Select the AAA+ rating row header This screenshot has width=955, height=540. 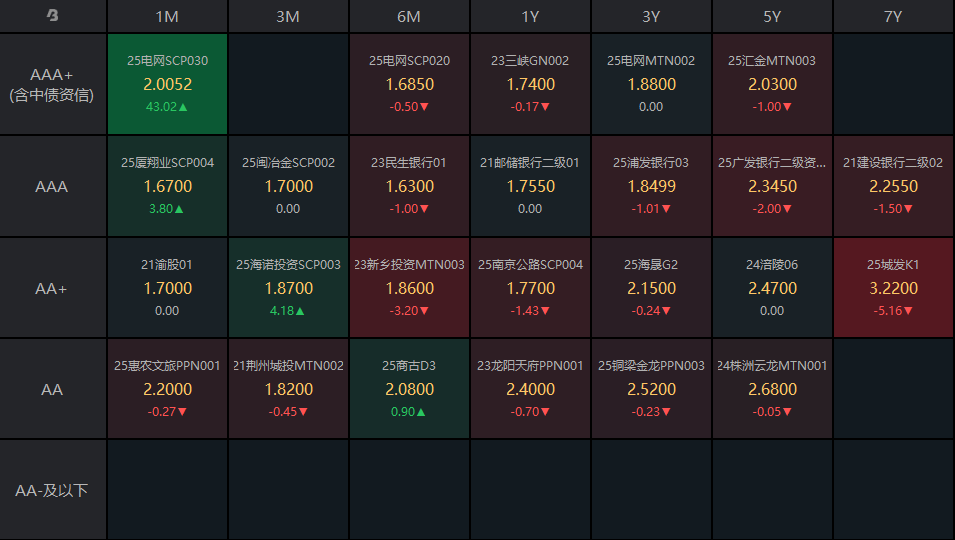[x=52, y=85]
